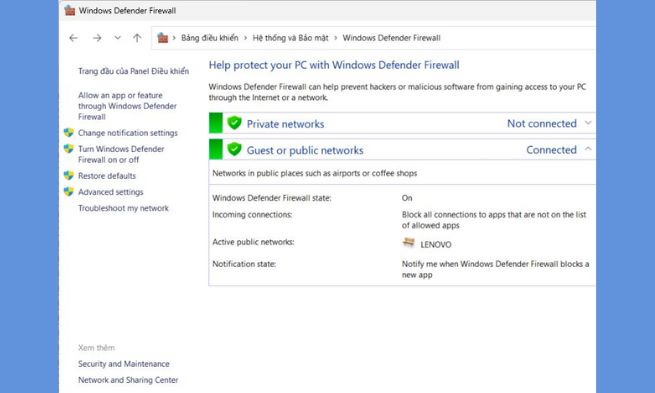Viewport: 655px width, 393px height.
Task: Click Active public networks label
Action: (x=253, y=242)
